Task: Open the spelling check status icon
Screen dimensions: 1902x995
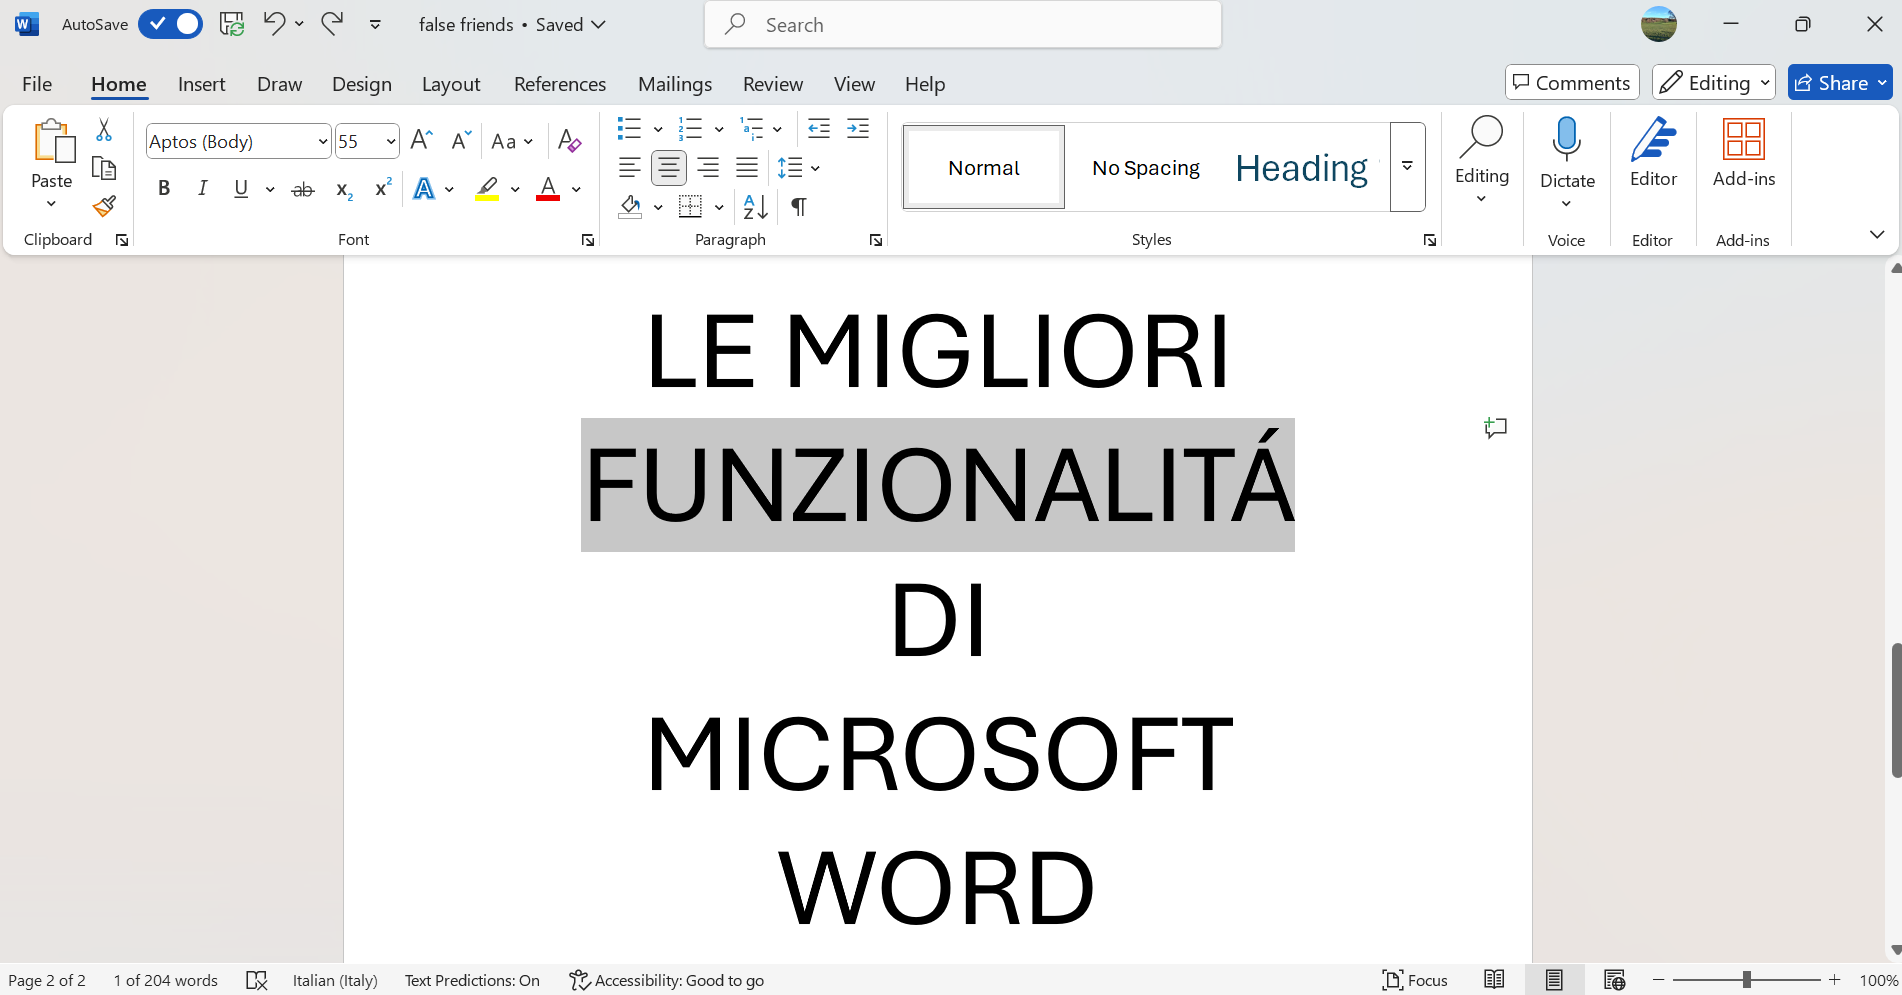Action: 257,981
